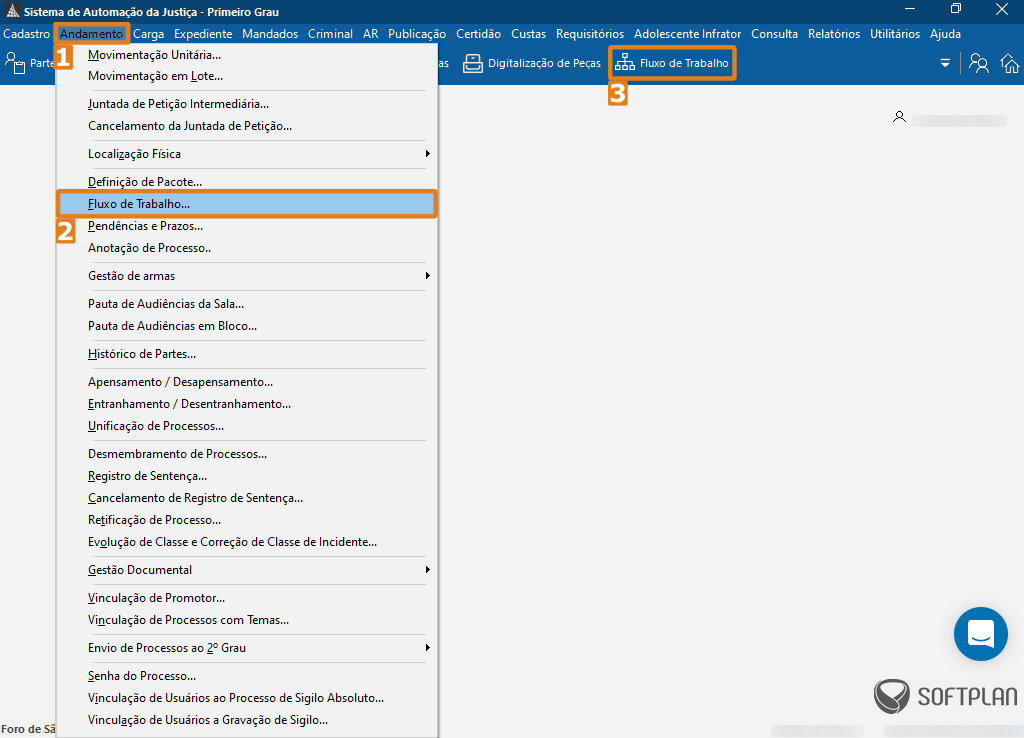Select Anotação de Processo entry
Screen dimensions: 1024x738
pos(247,248)
